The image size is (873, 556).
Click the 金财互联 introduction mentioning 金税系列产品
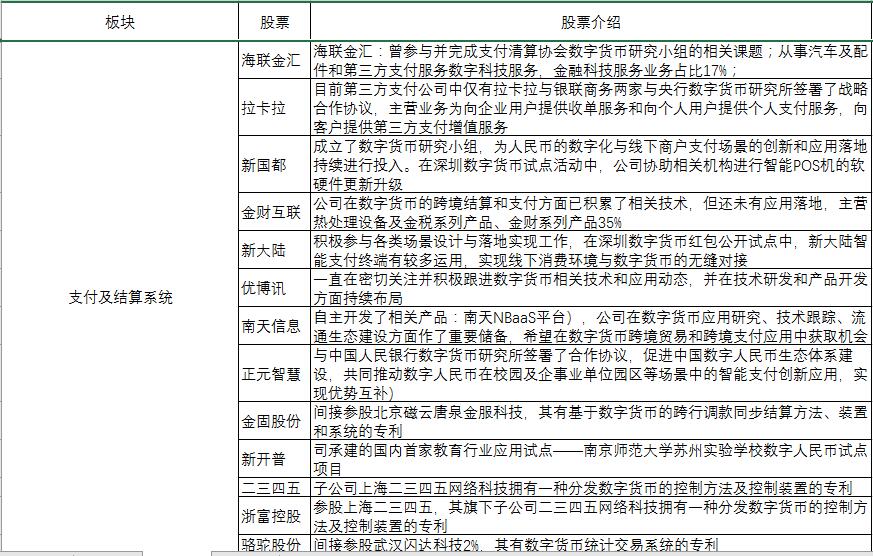pos(591,211)
